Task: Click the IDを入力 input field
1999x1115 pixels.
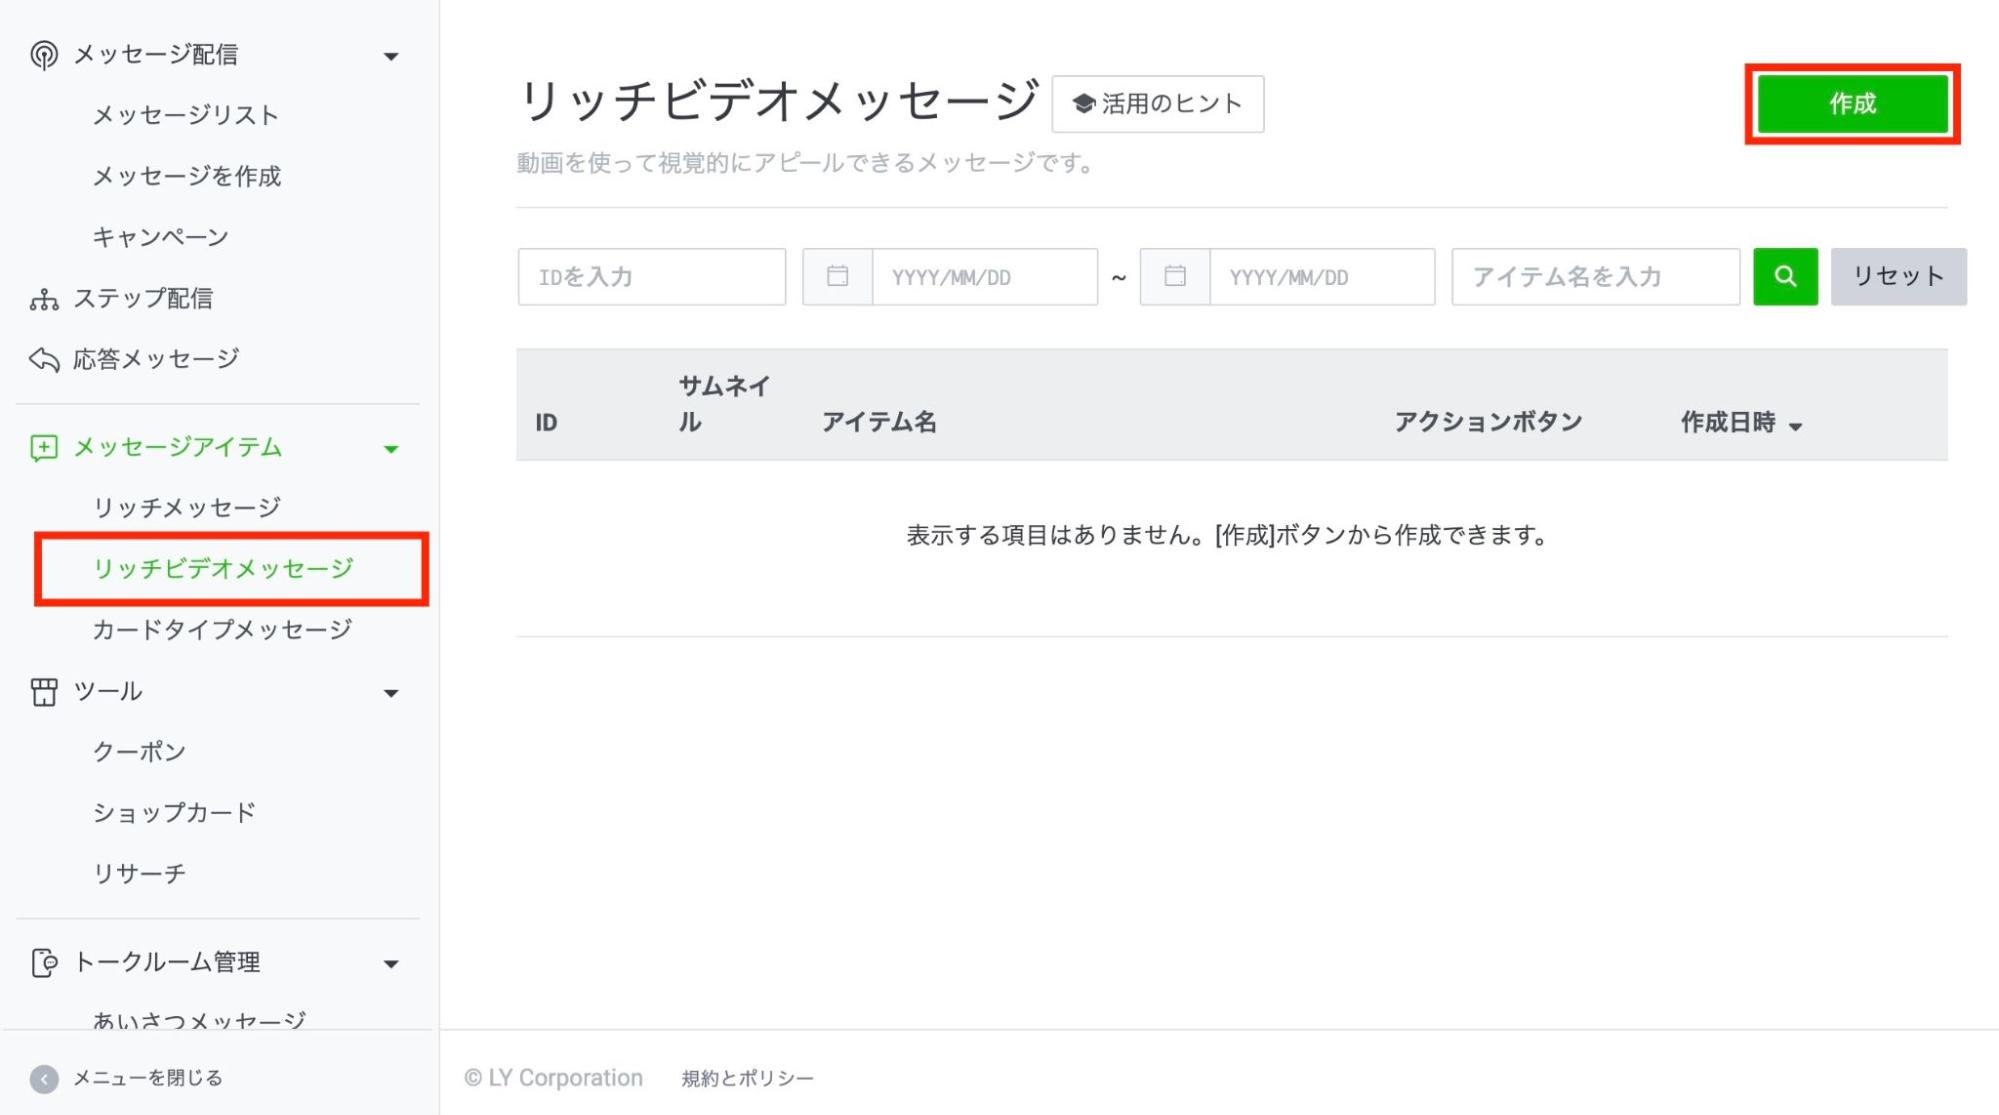Action: tap(650, 277)
